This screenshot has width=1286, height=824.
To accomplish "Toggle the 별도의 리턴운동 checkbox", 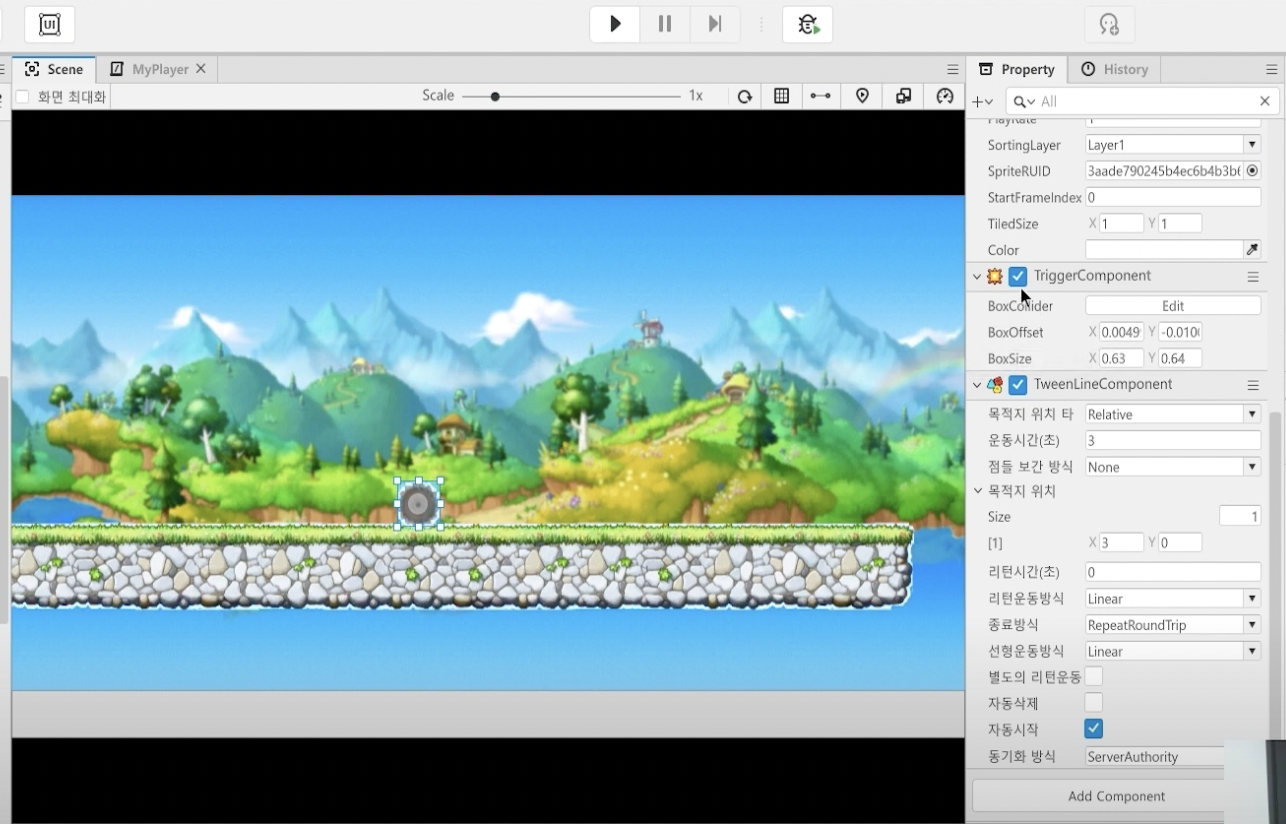I will click(1094, 677).
